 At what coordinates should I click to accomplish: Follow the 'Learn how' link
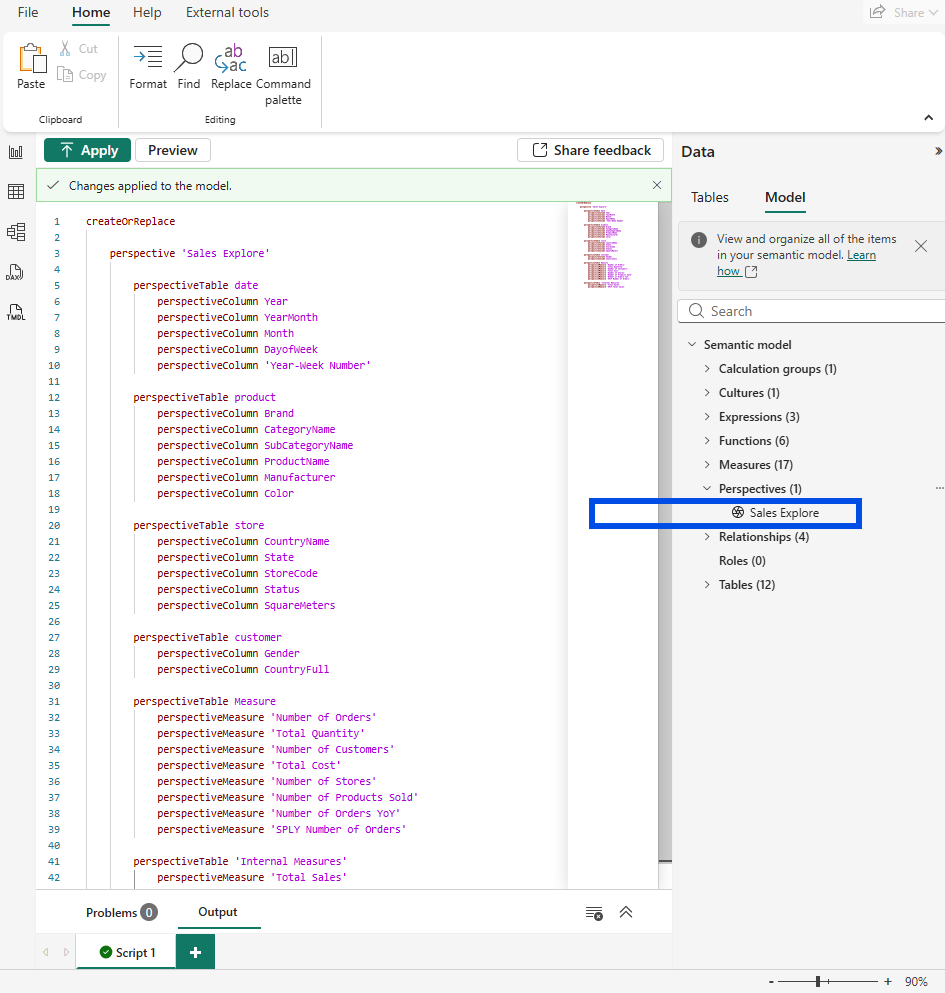(797, 263)
